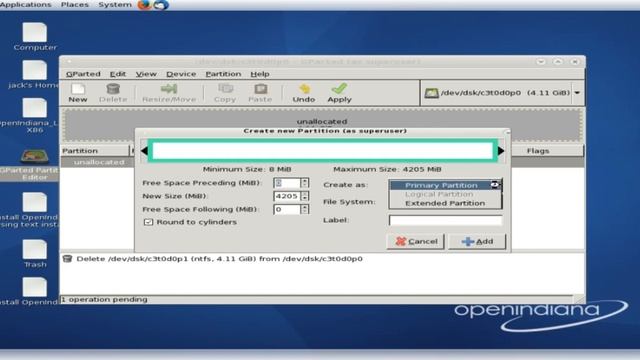Click the delete operation icon in pending list
This screenshot has height=360, width=640.
point(68,259)
